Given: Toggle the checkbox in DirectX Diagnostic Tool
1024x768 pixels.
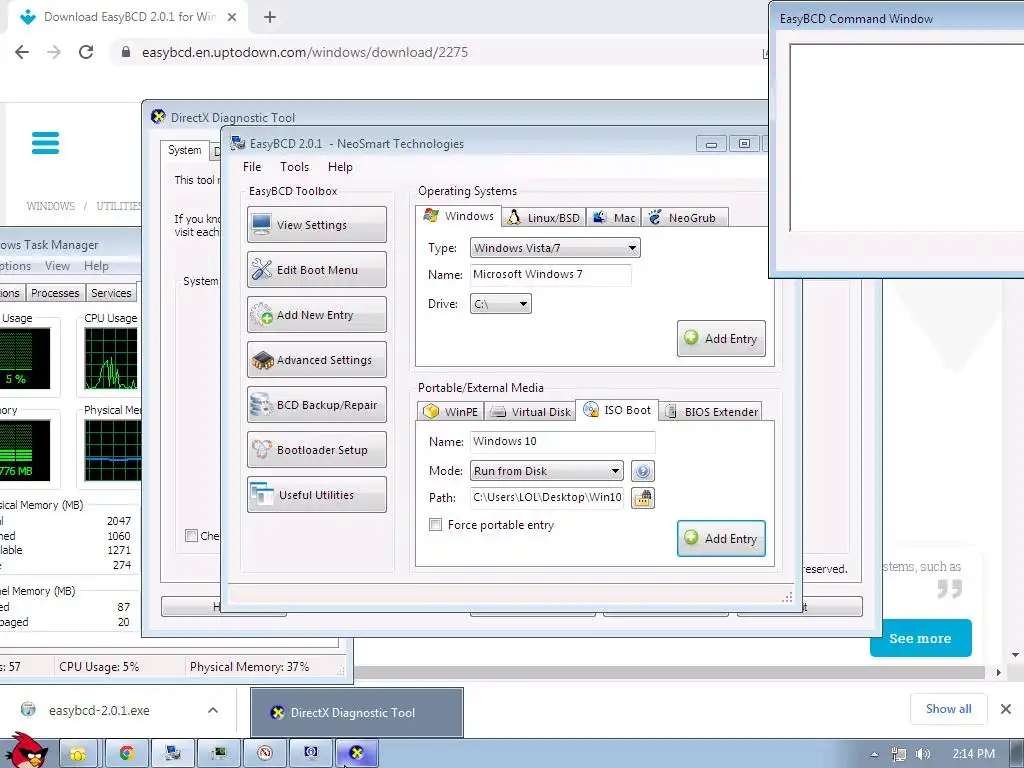Looking at the screenshot, I should 191,536.
